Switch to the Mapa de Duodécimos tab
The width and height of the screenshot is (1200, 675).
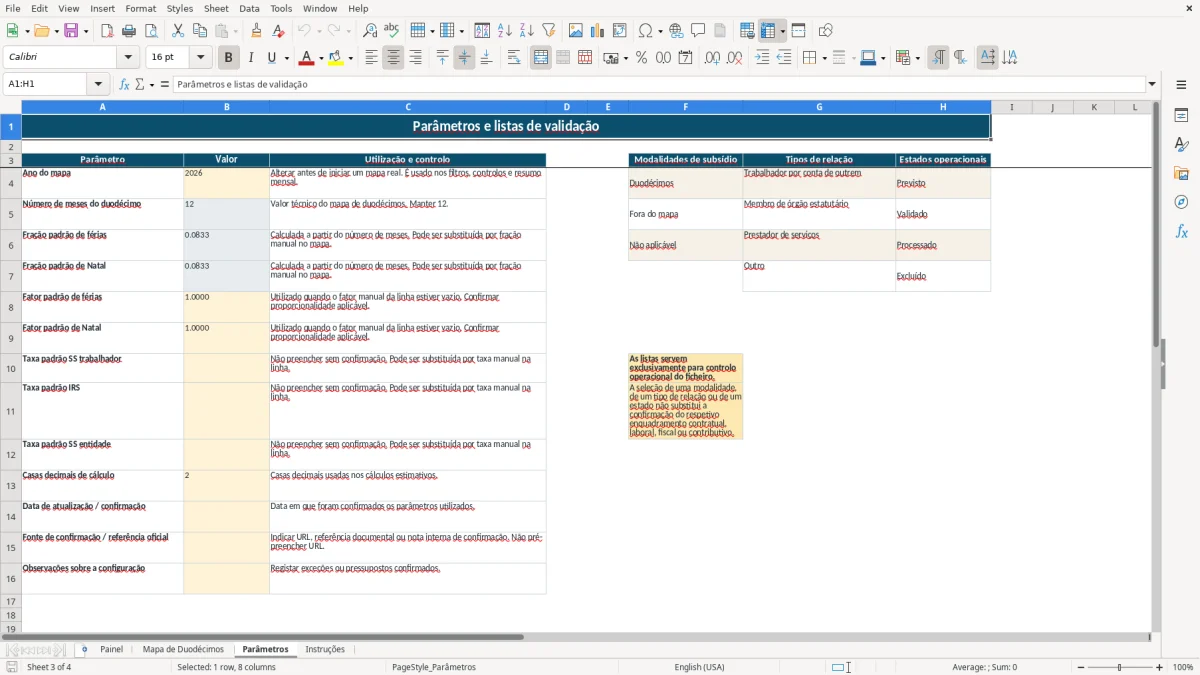click(x=183, y=649)
